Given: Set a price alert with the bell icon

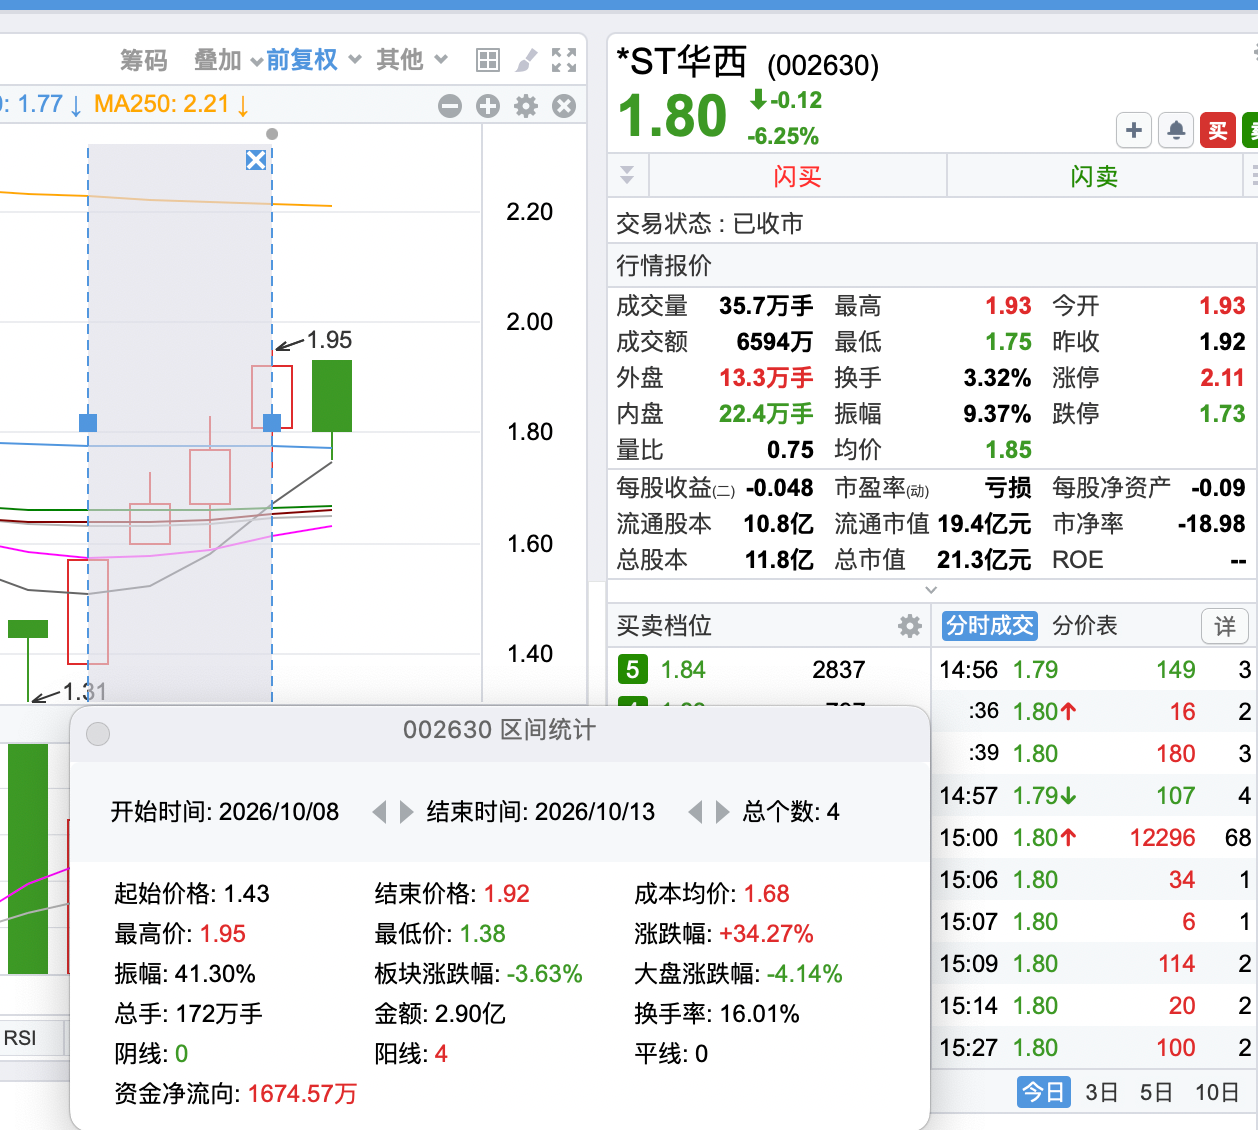Looking at the screenshot, I should (1176, 130).
